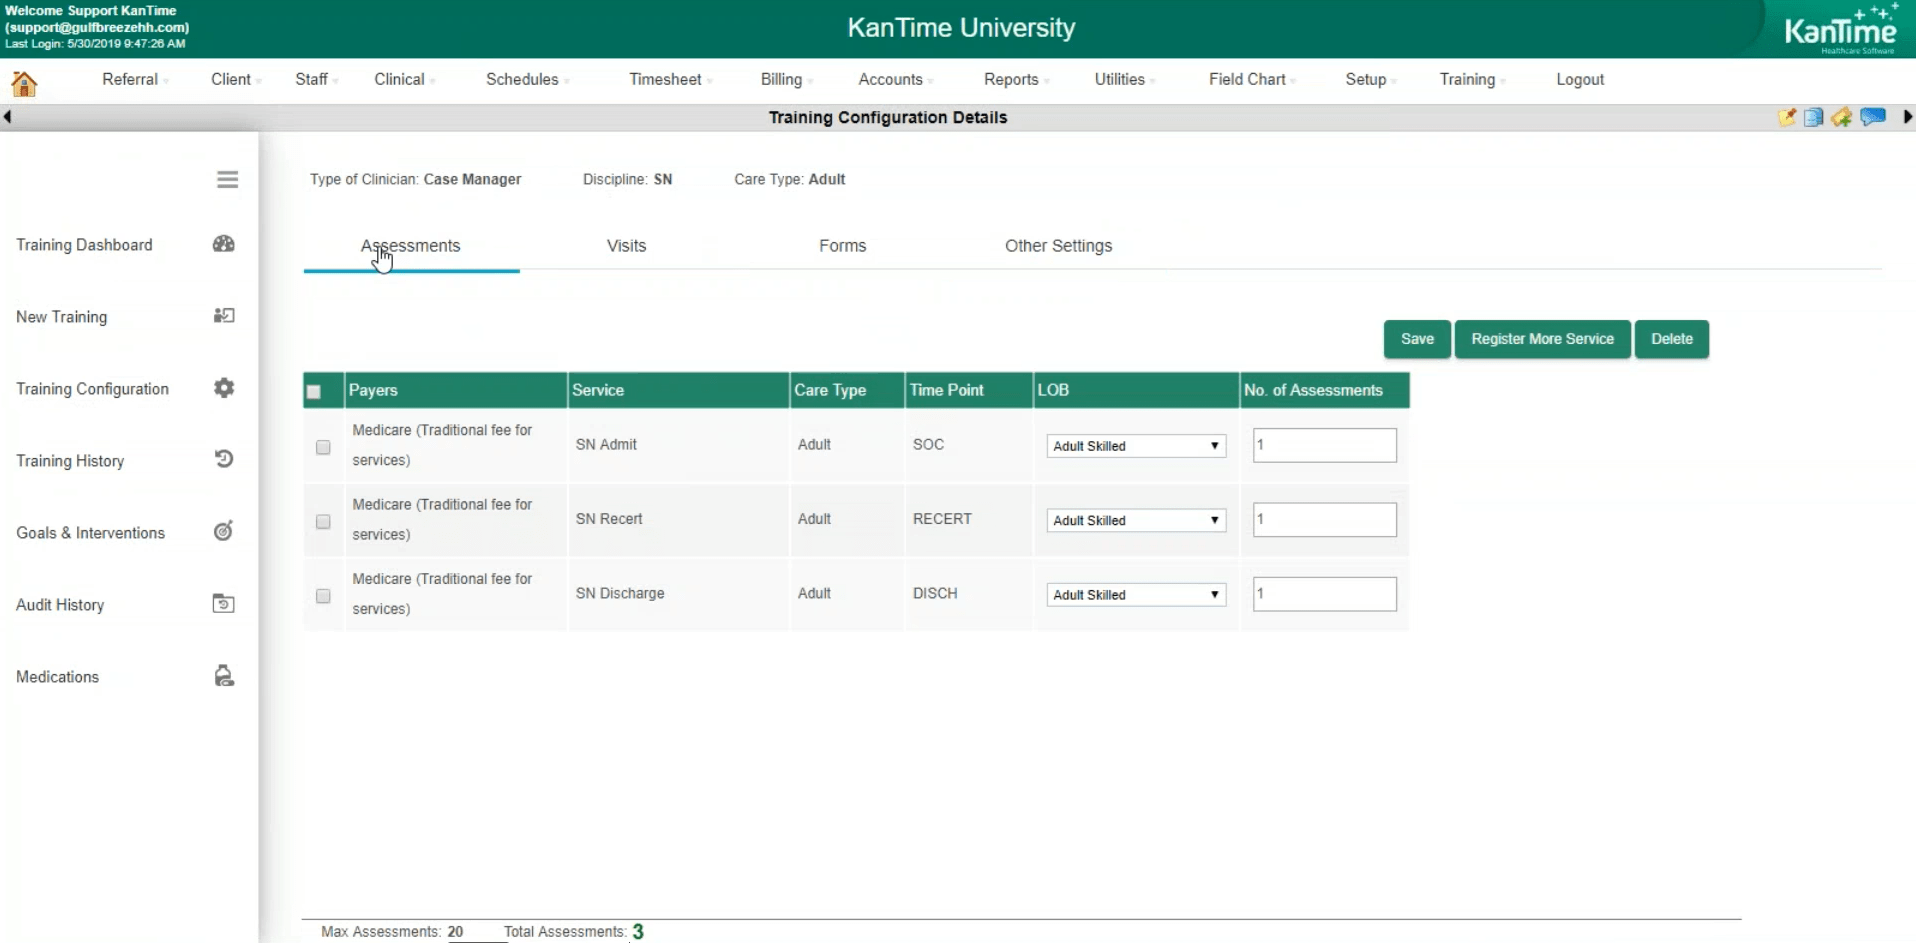Image resolution: width=1916 pixels, height=943 pixels.
Task: Check the SN Recert row checkbox
Action: coord(323,522)
